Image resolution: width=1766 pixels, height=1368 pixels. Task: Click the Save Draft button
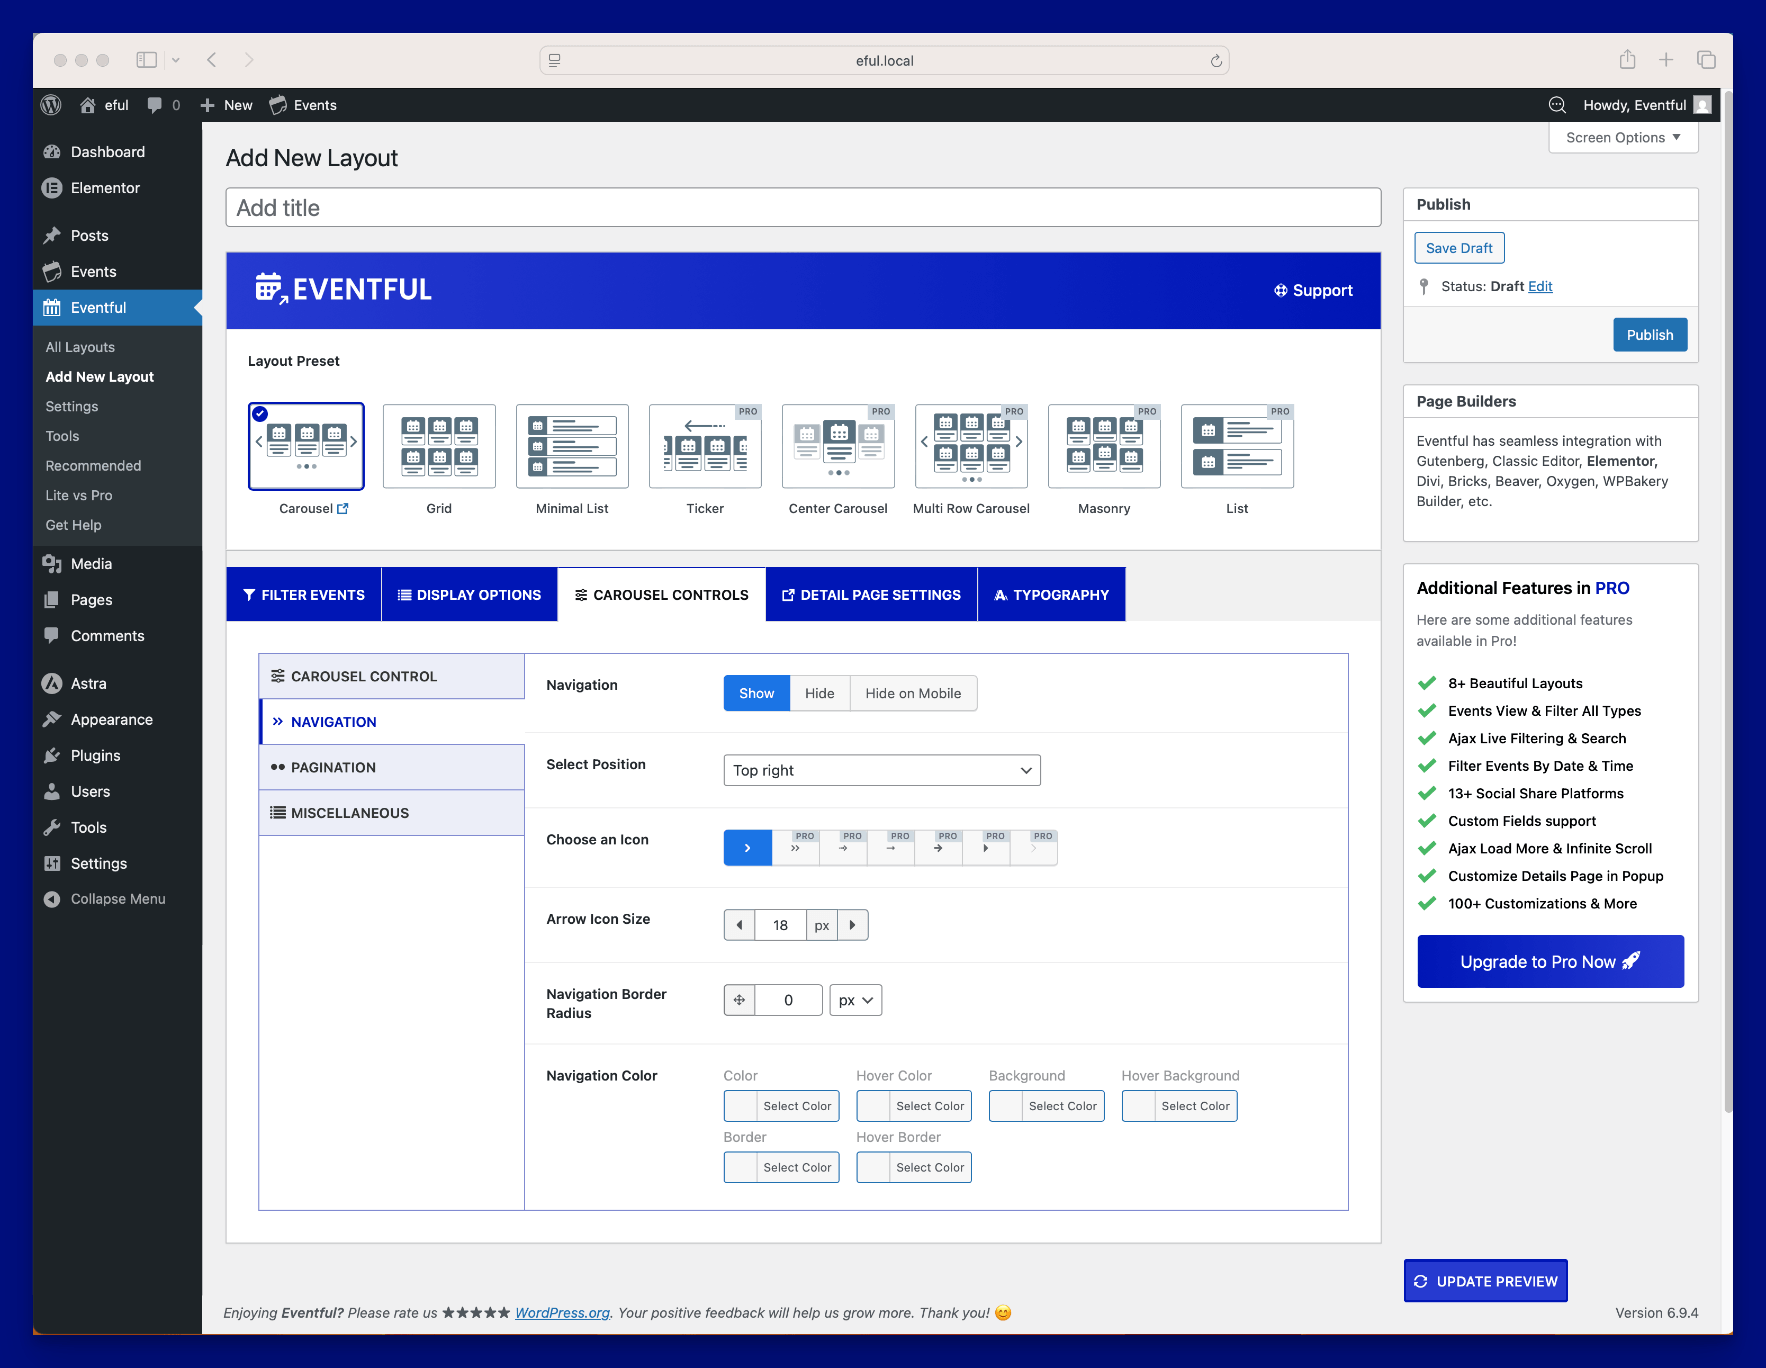pyautogui.click(x=1458, y=248)
